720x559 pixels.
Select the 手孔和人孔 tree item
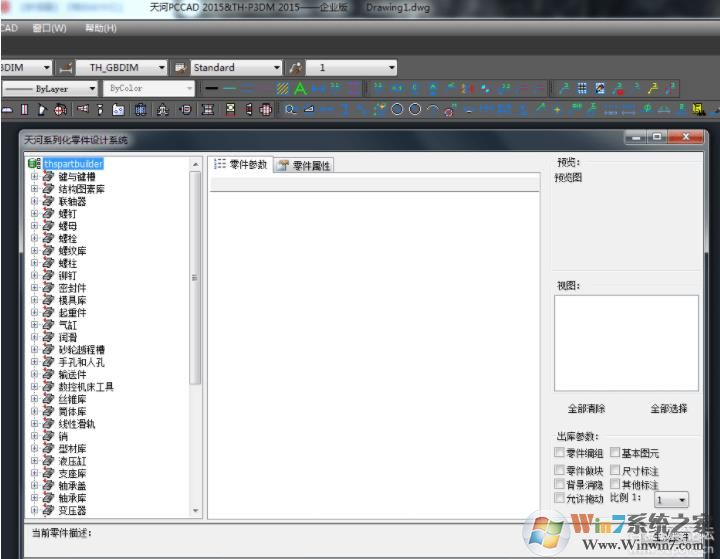tap(81, 362)
